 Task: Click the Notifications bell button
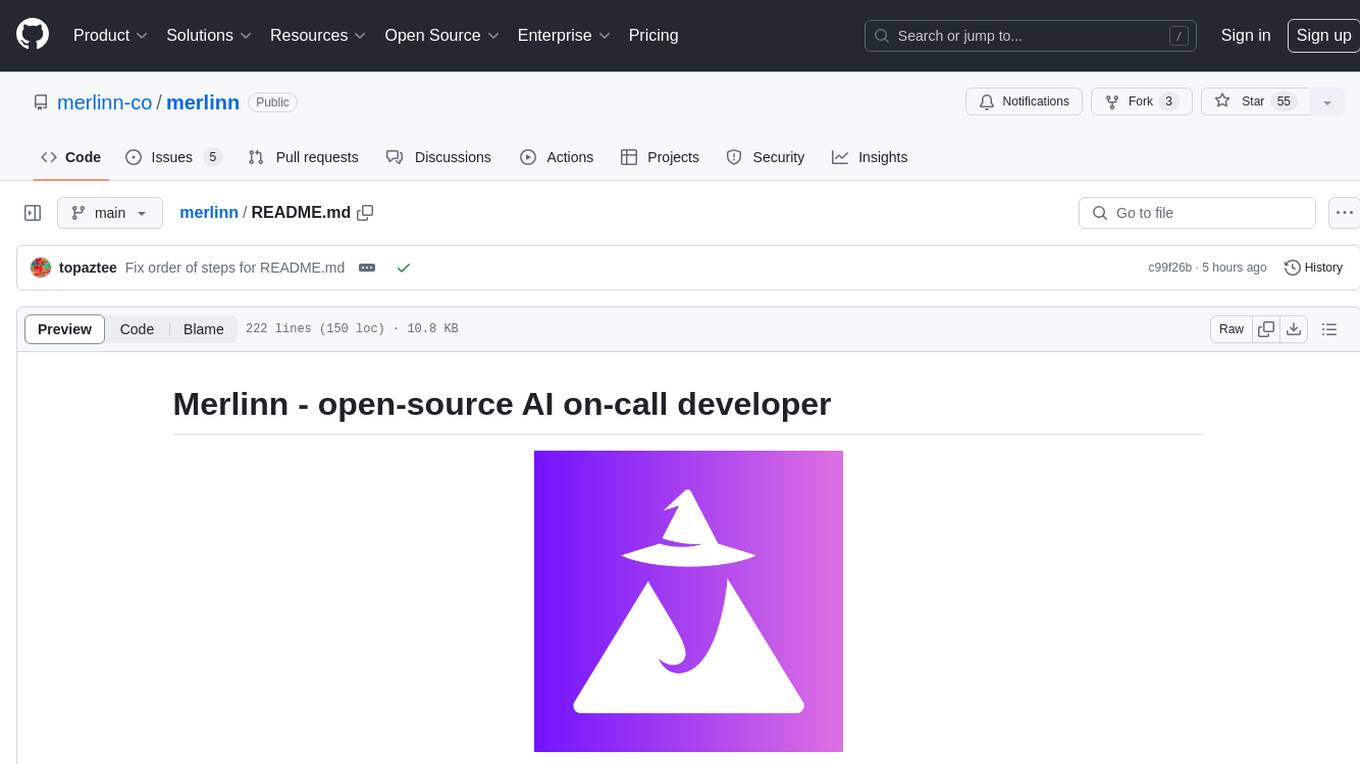1024,101
